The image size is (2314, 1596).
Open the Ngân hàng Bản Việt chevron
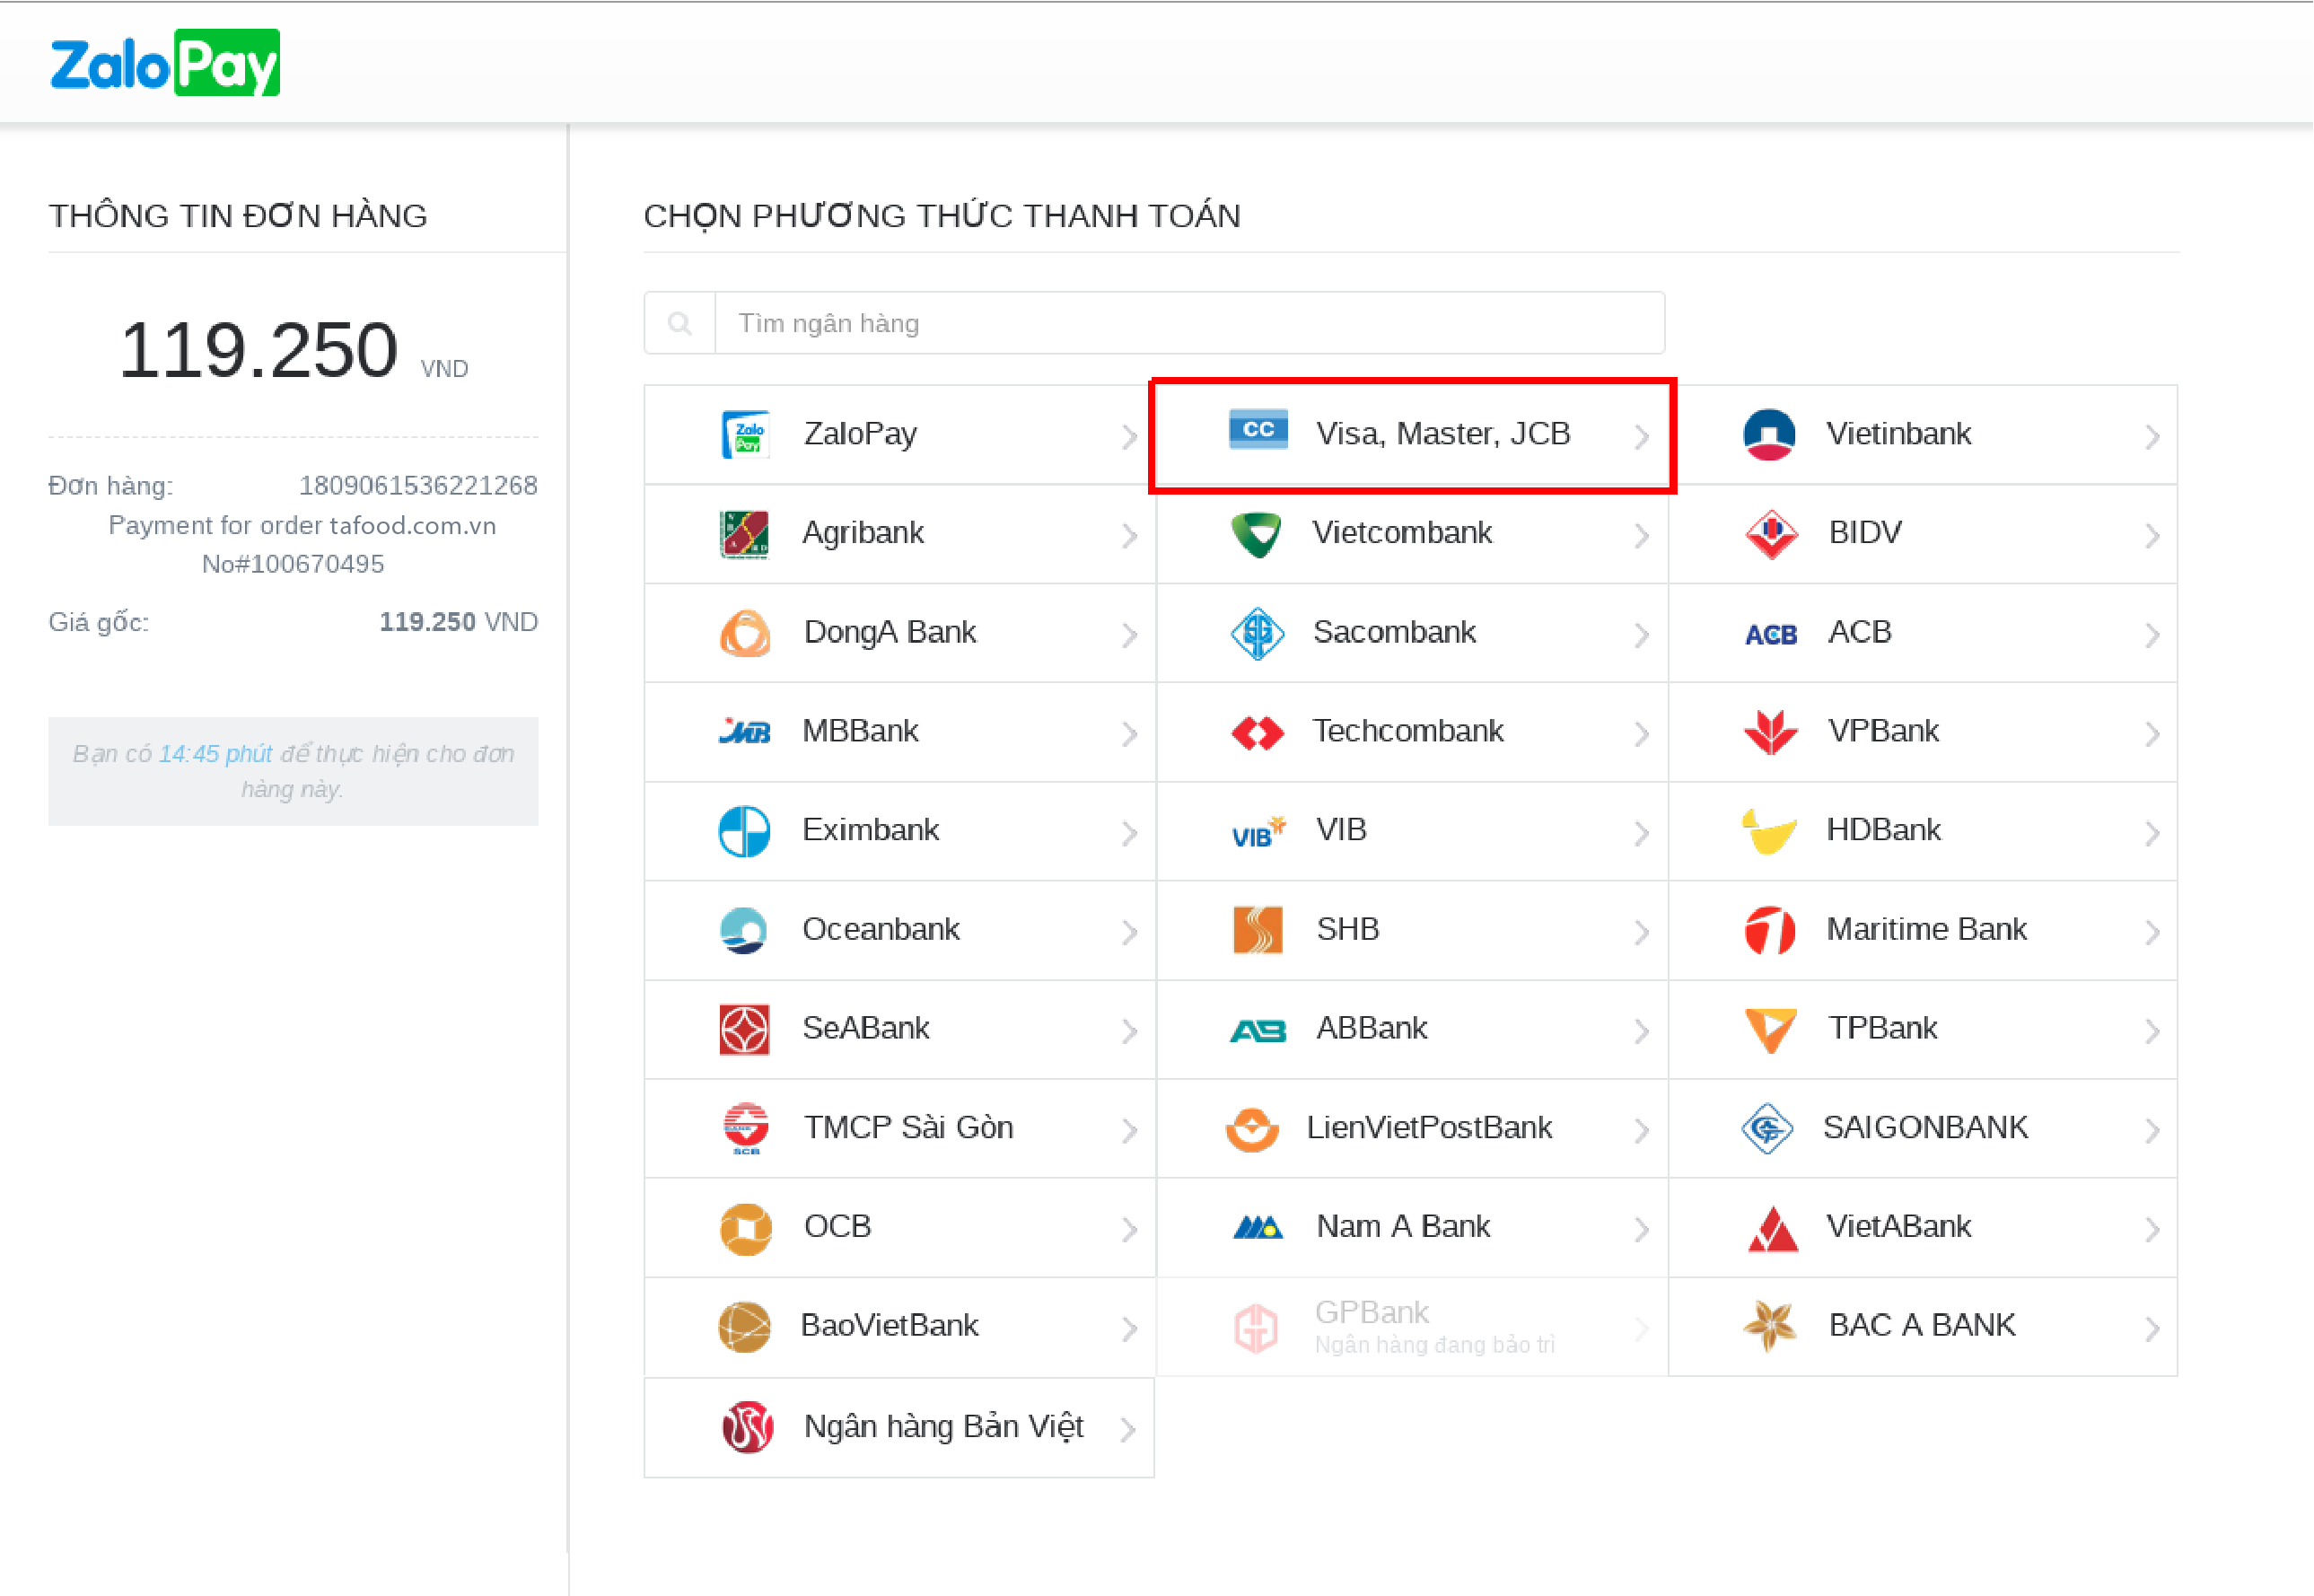pos(1128,1429)
